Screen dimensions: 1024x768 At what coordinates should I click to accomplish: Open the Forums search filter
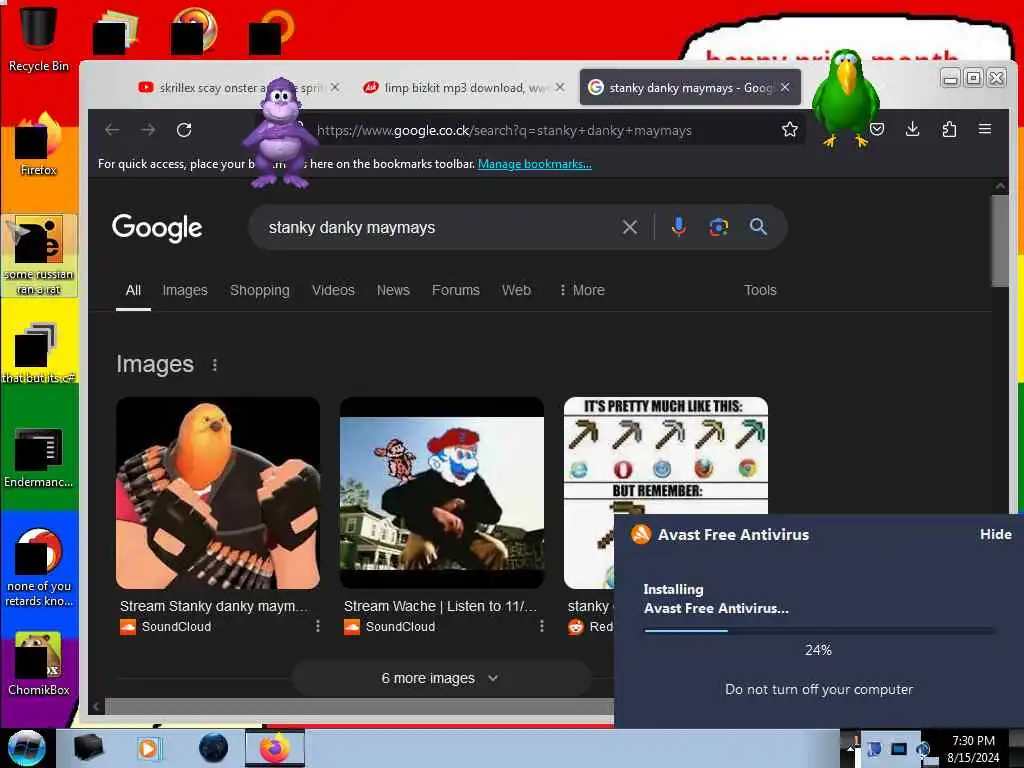[x=456, y=290]
